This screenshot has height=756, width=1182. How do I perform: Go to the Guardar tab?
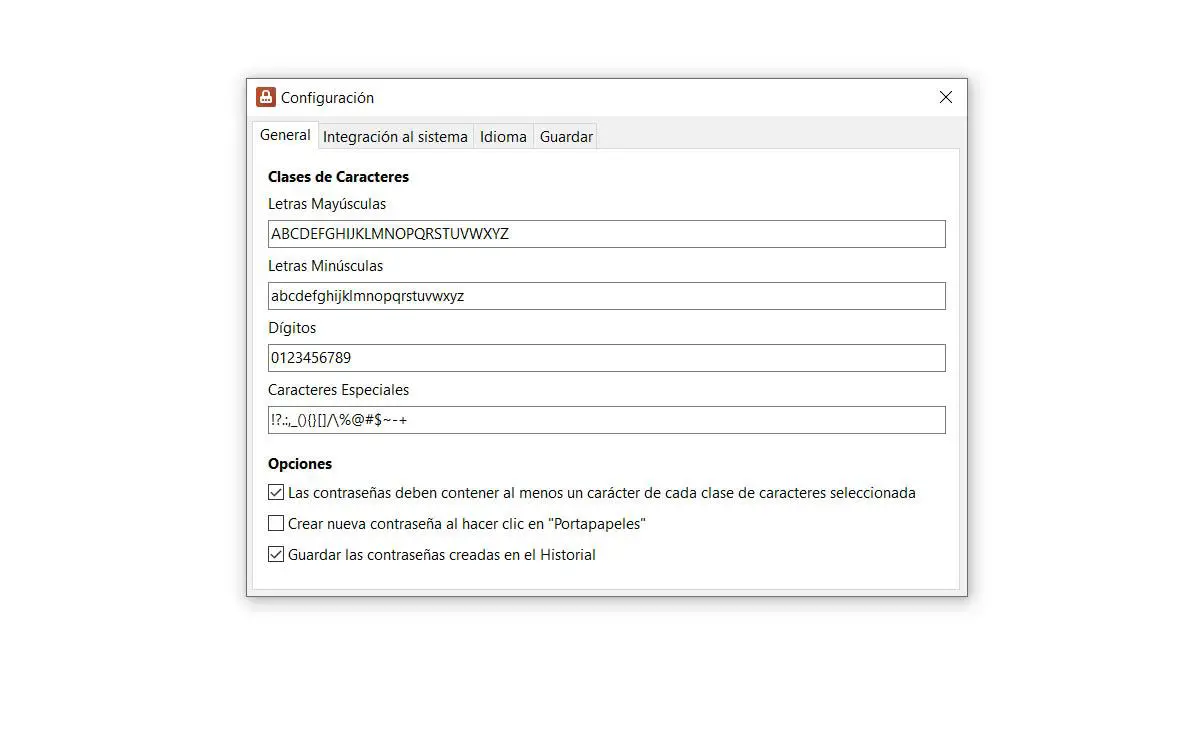coord(566,137)
